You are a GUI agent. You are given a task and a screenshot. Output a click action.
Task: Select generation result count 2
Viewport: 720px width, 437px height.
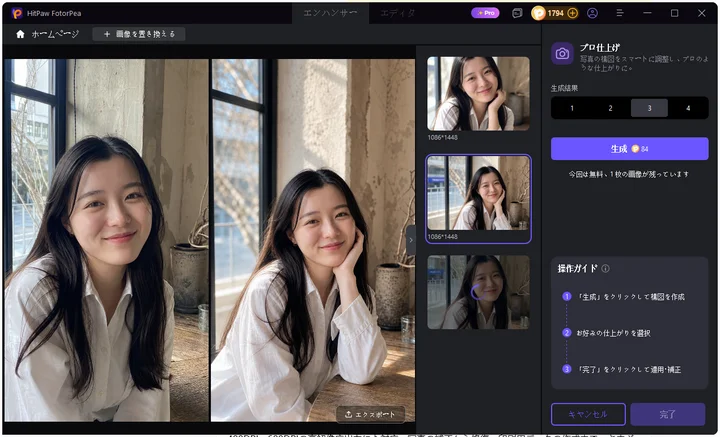[x=610, y=108]
